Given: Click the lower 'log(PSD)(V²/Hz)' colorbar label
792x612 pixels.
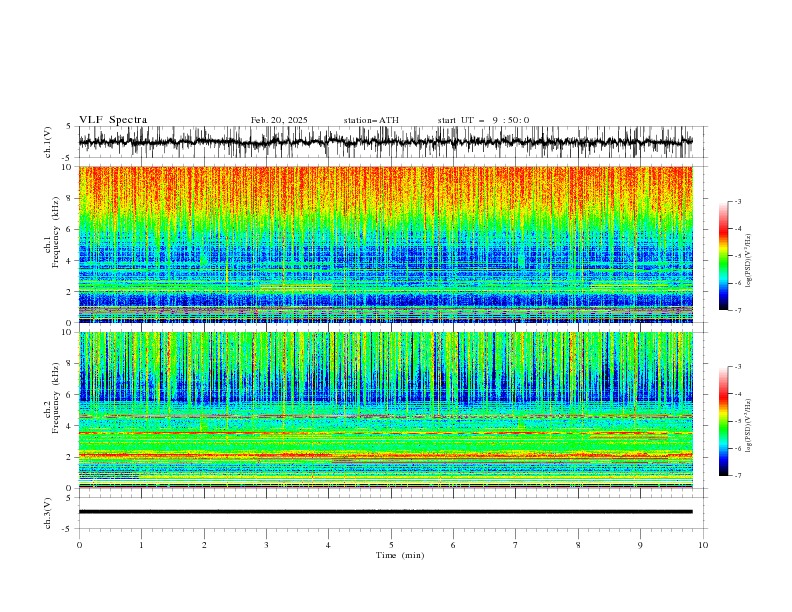Looking at the screenshot, I should [x=748, y=425].
